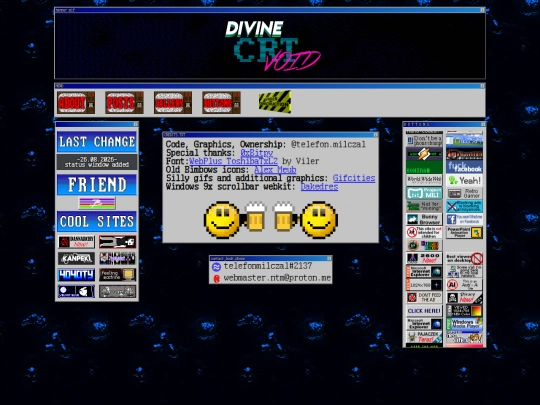
Task: Follow the Dakedres scrollbar link
Action: 319,187
